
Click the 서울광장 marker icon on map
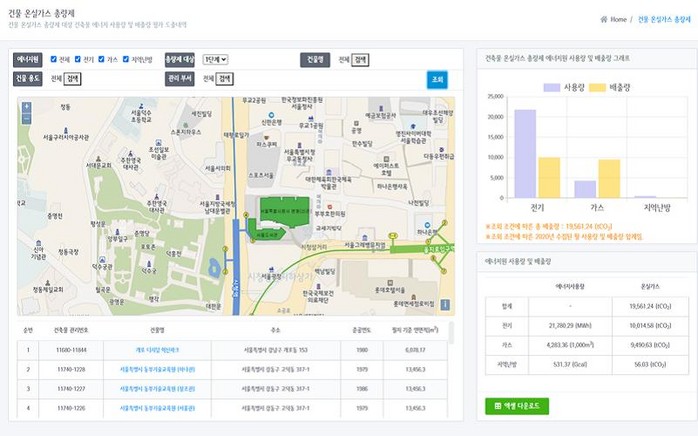click(271, 270)
